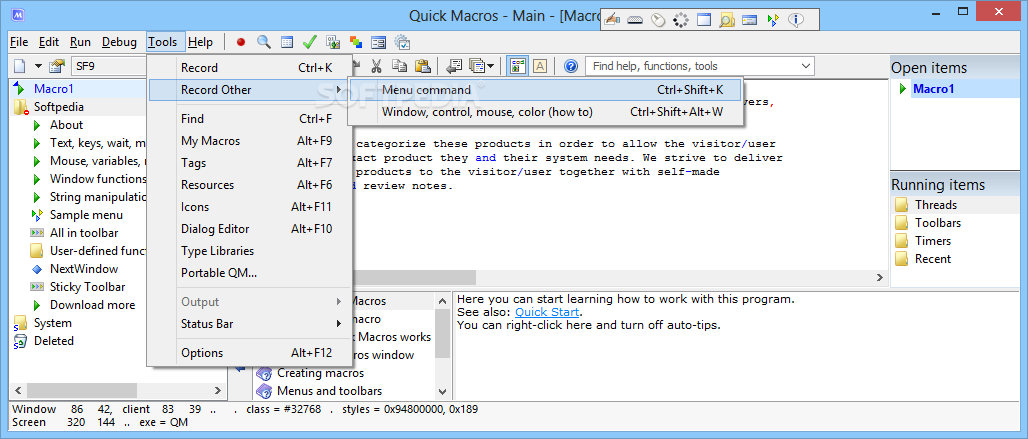Toggle the highlighted code view toolbar button
This screenshot has height=439, width=1028.
pyautogui.click(x=518, y=66)
